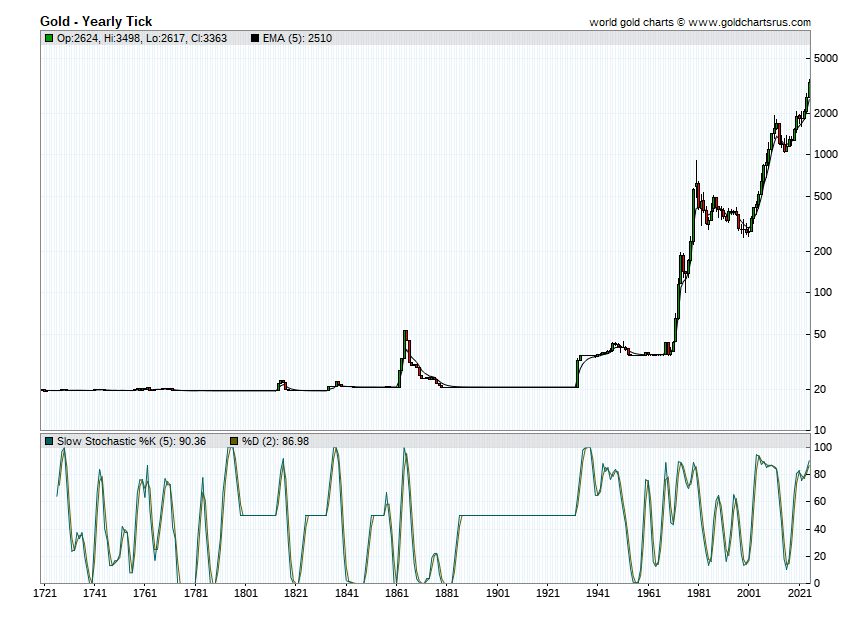This screenshot has width=850, height=619.
Task: Click the 1861 year axis label
Action: 397,592
